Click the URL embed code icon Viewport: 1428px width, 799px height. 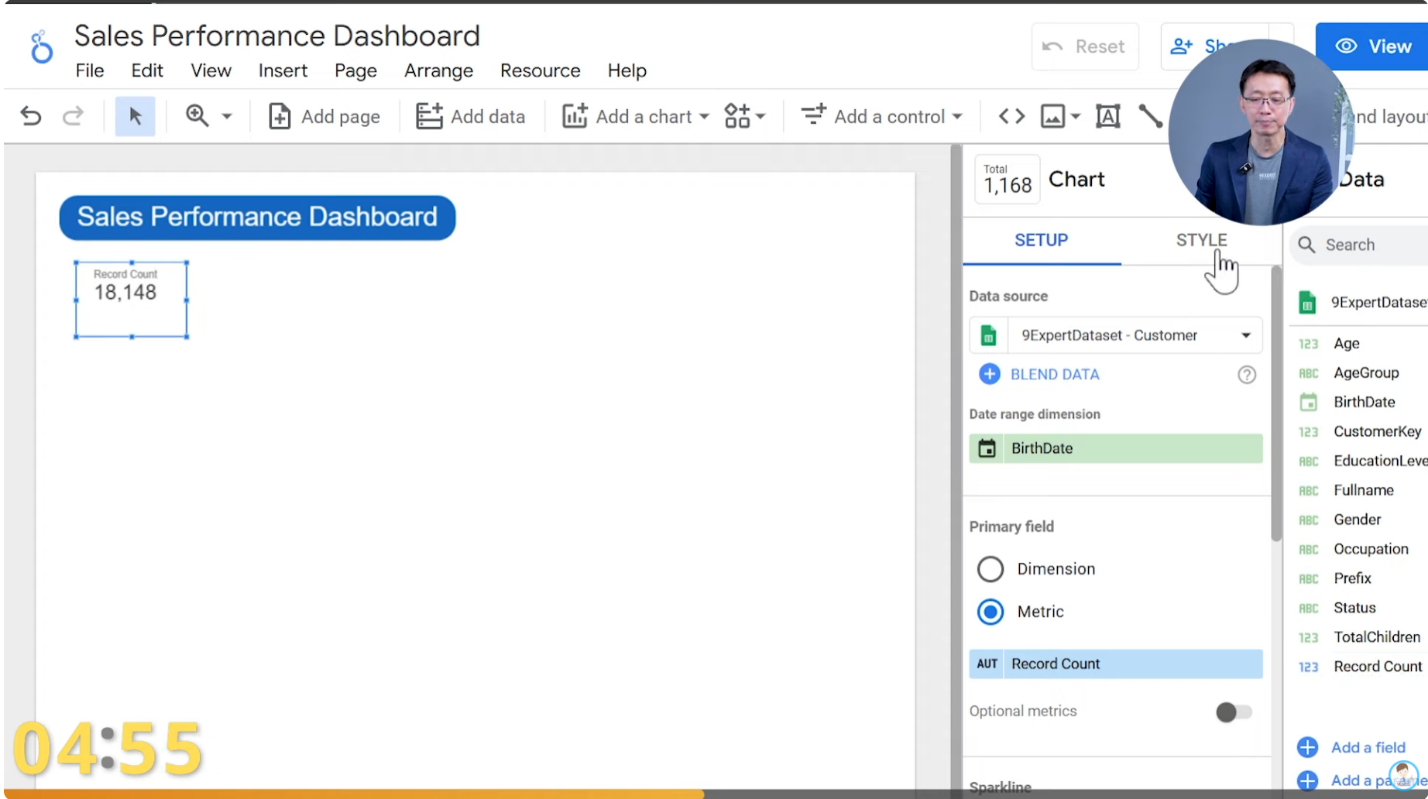pos(1011,116)
